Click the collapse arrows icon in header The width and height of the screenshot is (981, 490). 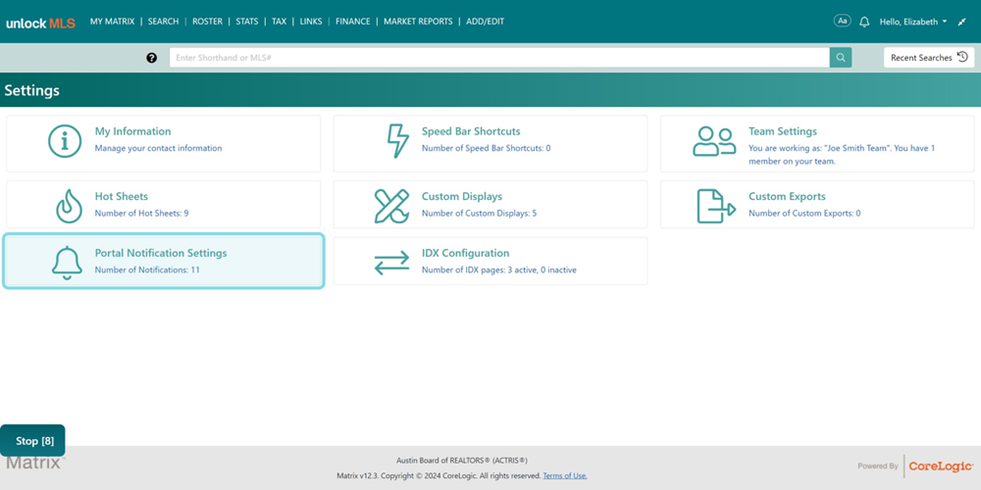click(x=962, y=22)
